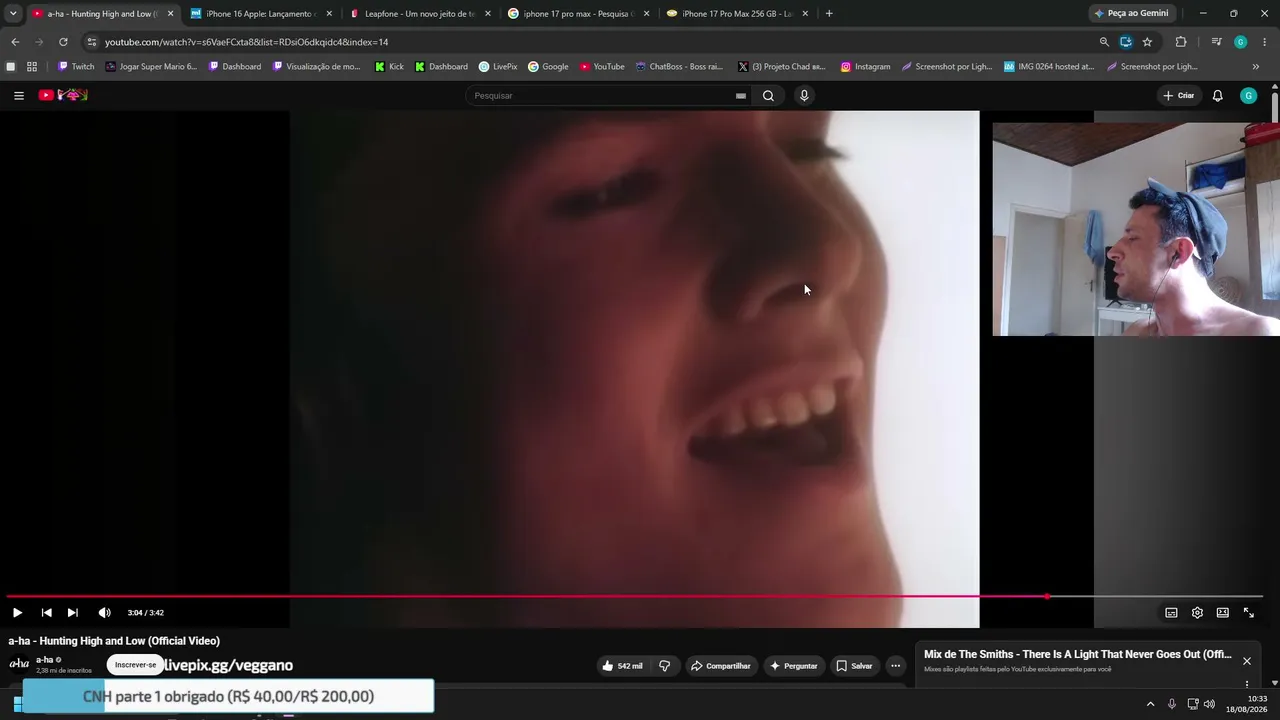Close the Mix de The Smiths playlist panel

pos(1247,661)
